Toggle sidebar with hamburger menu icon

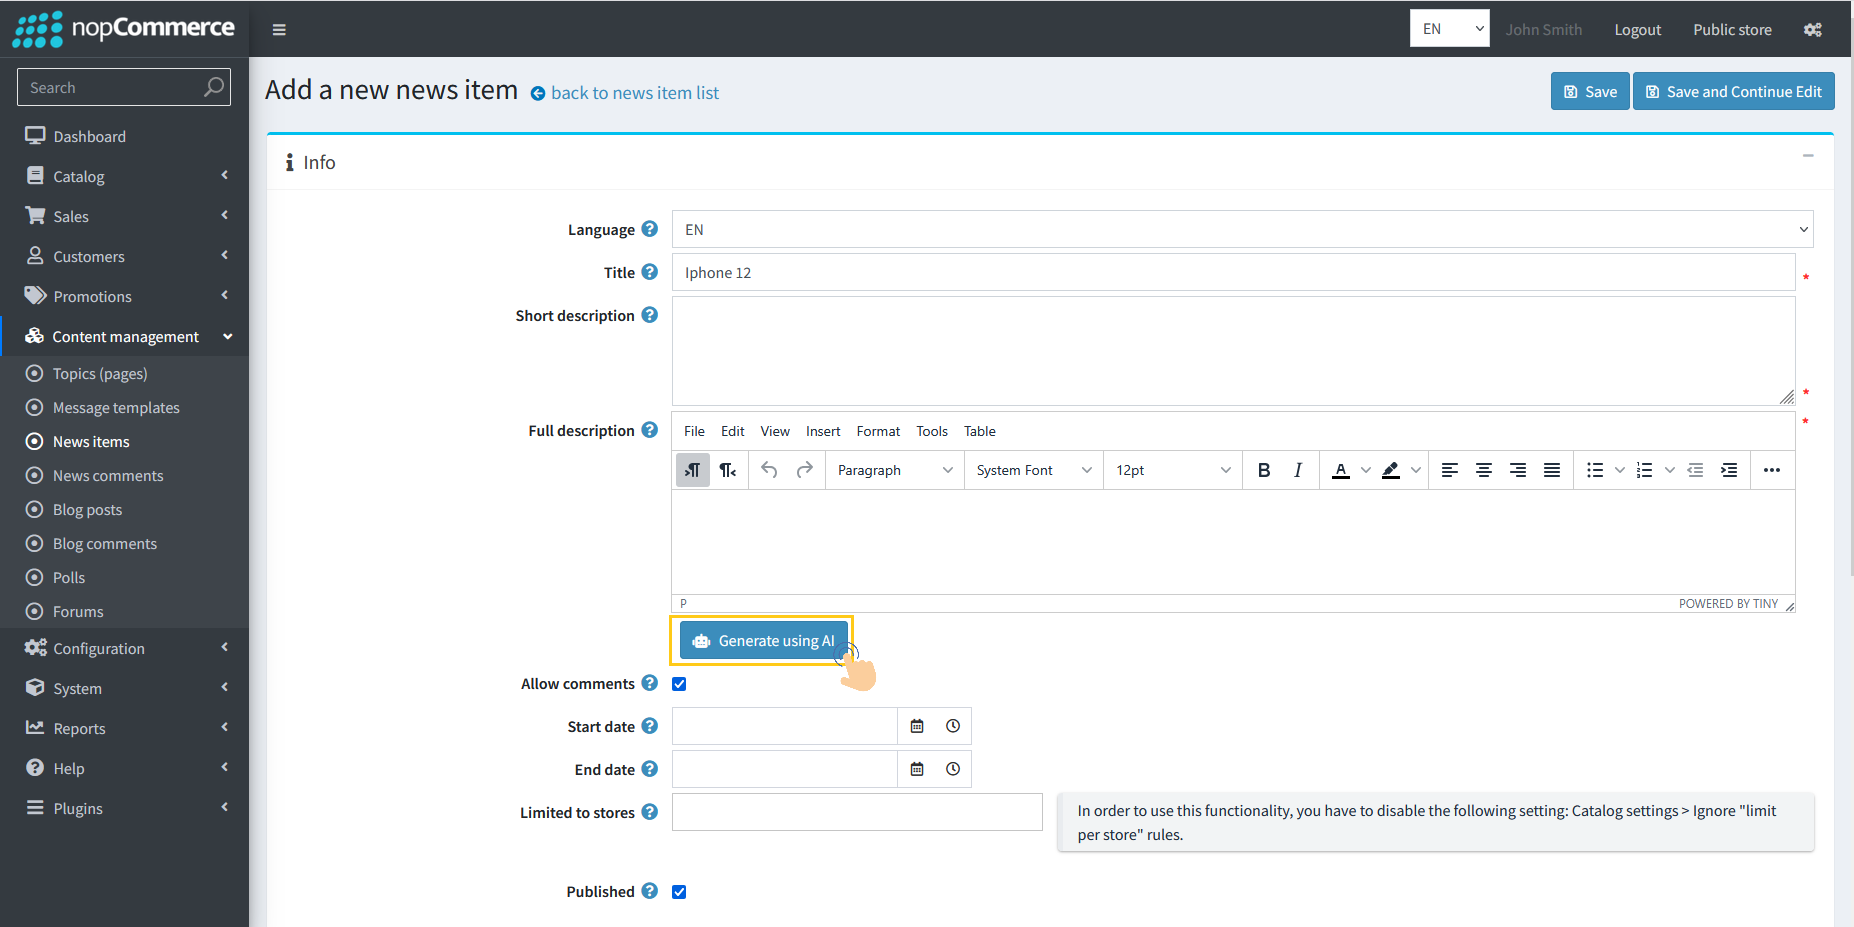[x=279, y=30]
